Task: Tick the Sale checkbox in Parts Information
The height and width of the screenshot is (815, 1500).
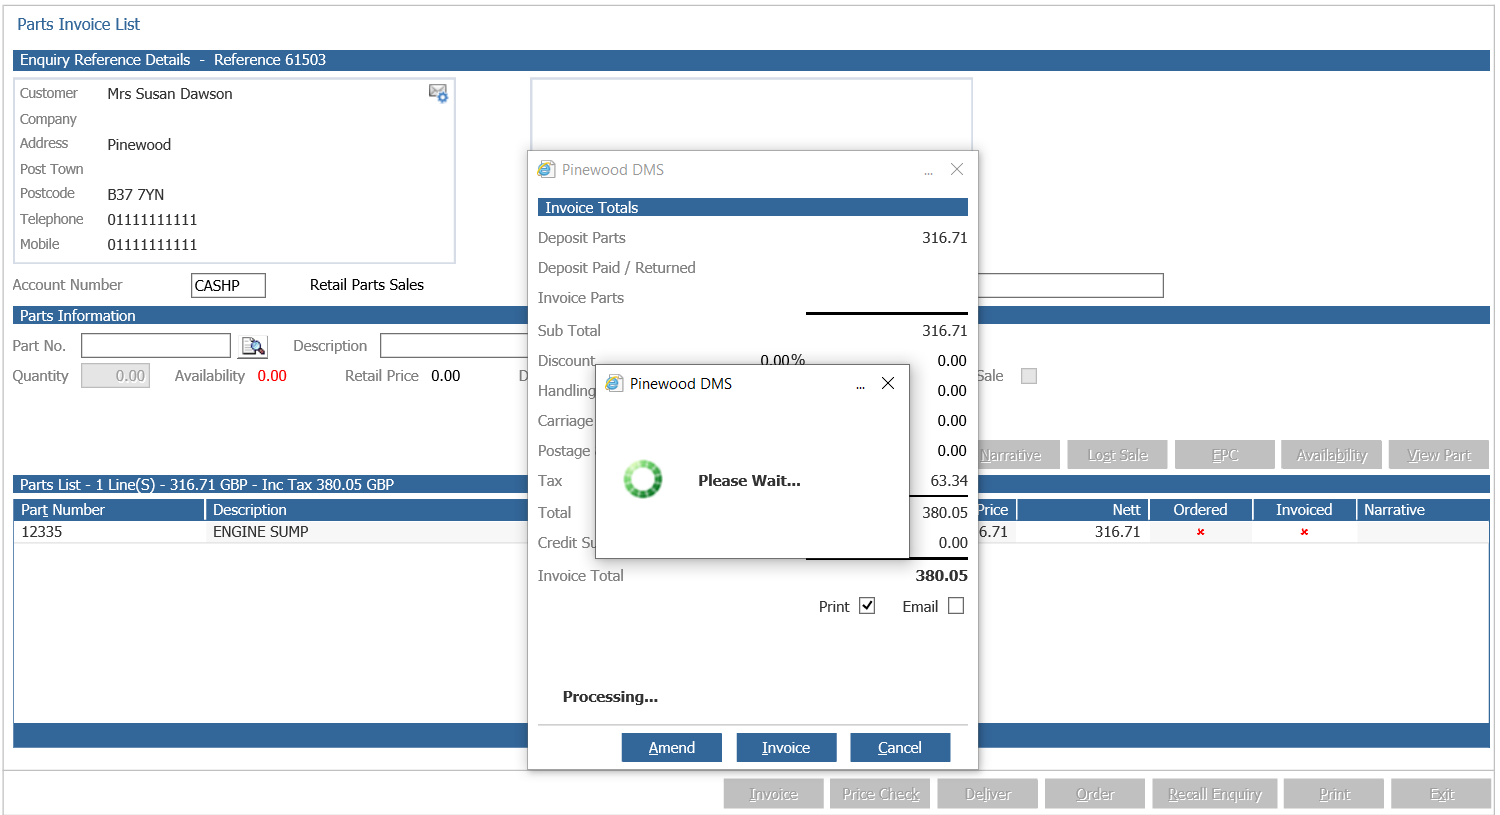Action: click(x=1029, y=376)
